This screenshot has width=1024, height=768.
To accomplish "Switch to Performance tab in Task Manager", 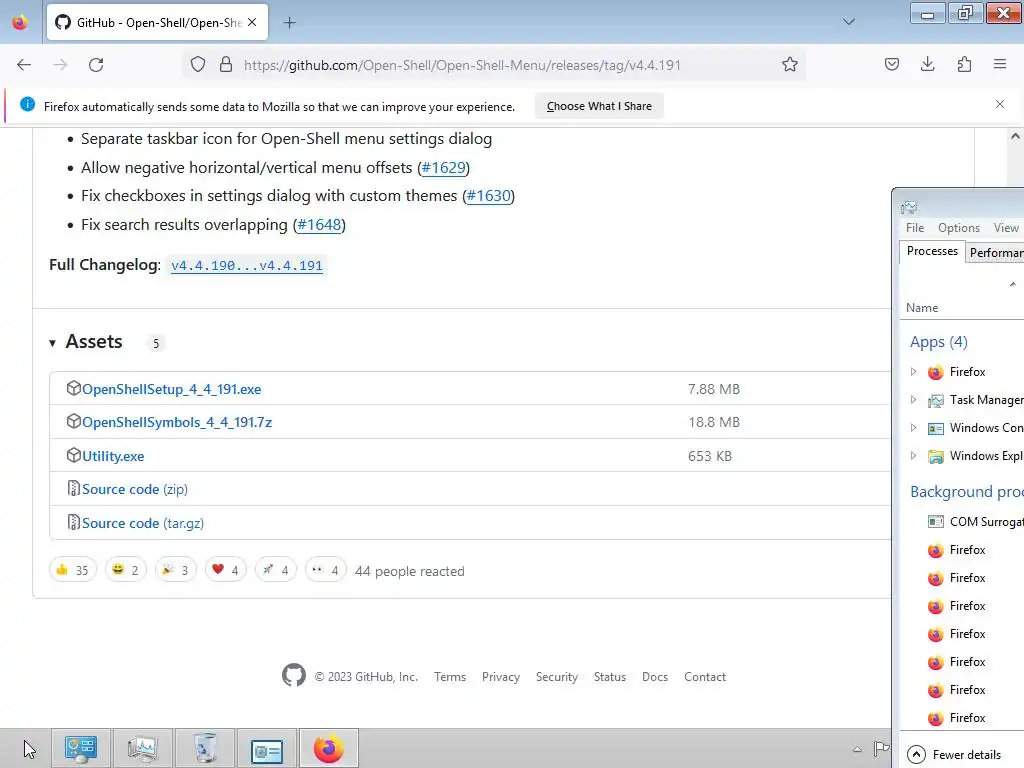I will point(995,253).
